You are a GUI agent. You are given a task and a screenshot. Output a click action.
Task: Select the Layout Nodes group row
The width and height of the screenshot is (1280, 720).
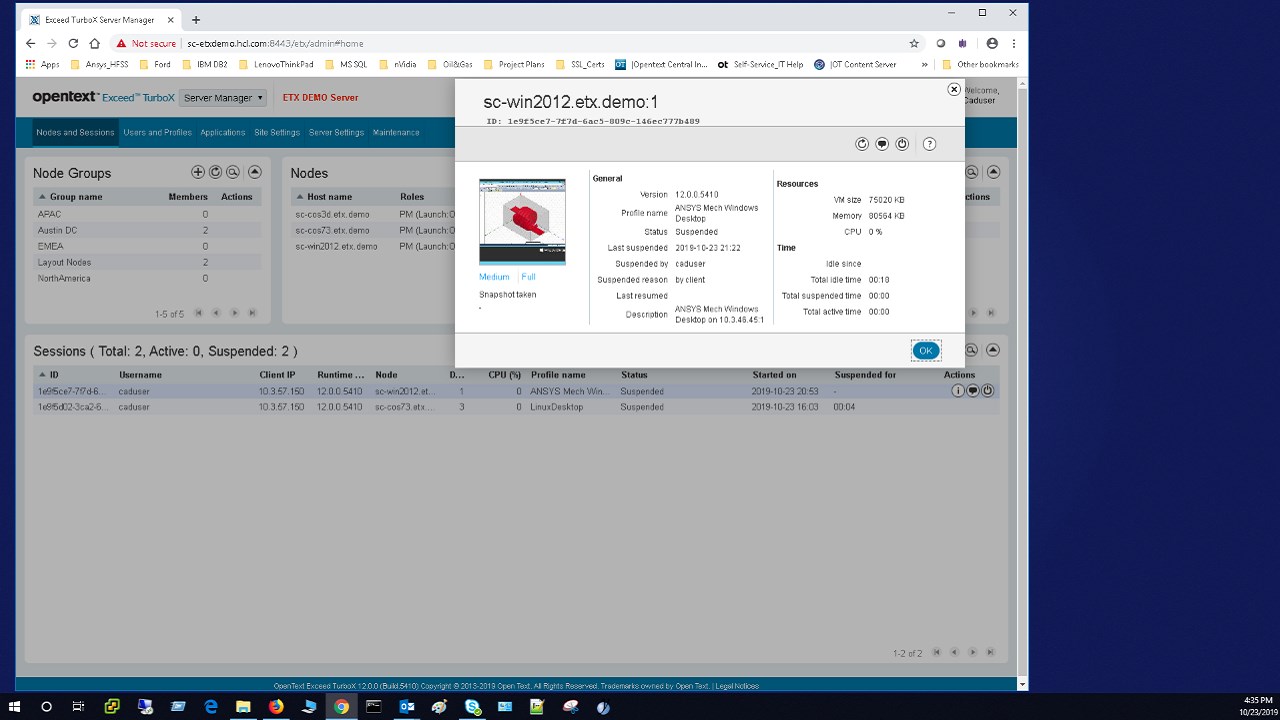[x=147, y=262]
